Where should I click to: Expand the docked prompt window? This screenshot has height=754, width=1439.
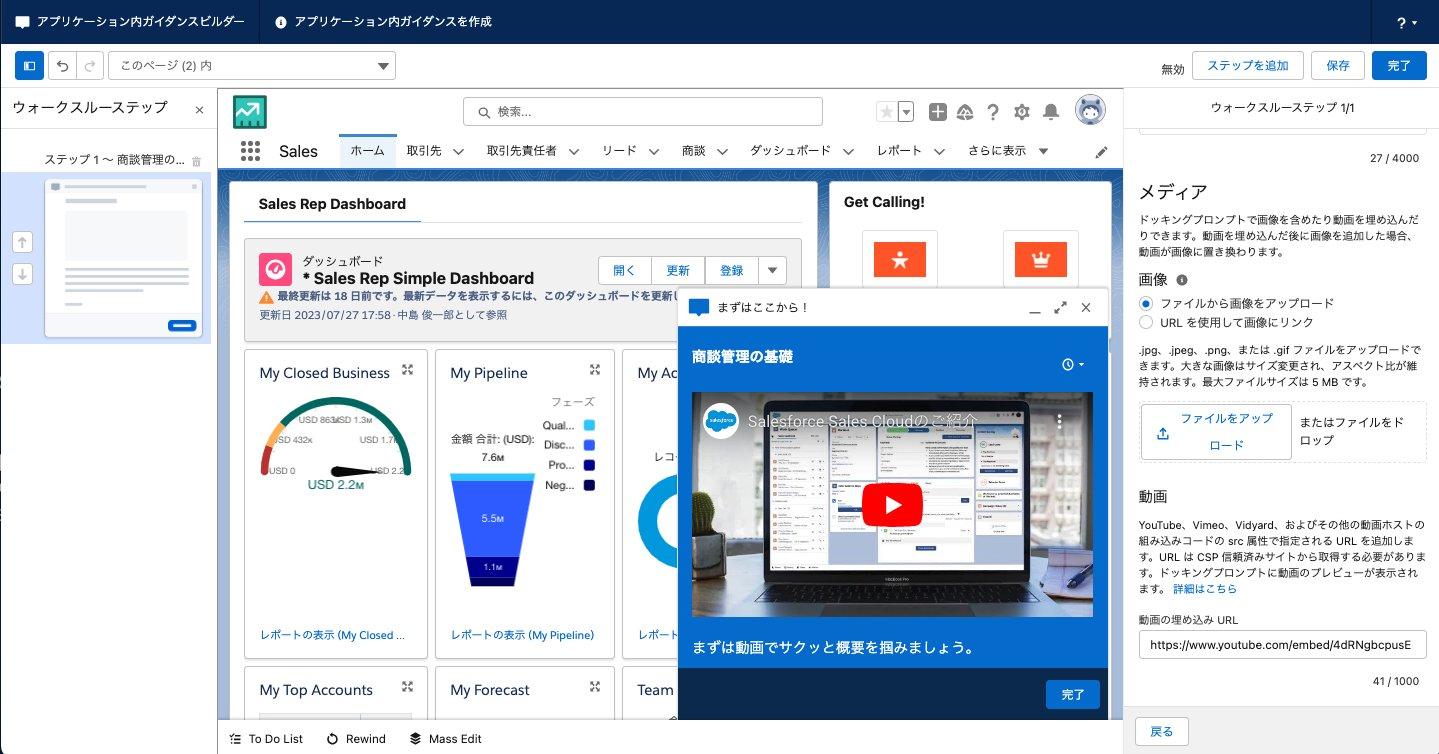click(x=1060, y=308)
